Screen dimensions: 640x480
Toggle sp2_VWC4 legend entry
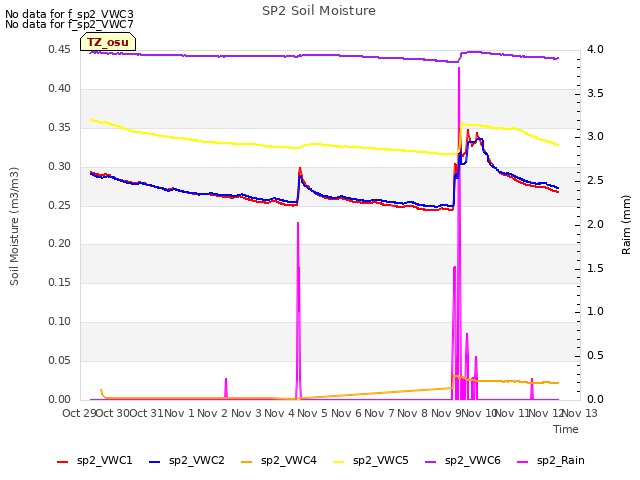[279, 461]
